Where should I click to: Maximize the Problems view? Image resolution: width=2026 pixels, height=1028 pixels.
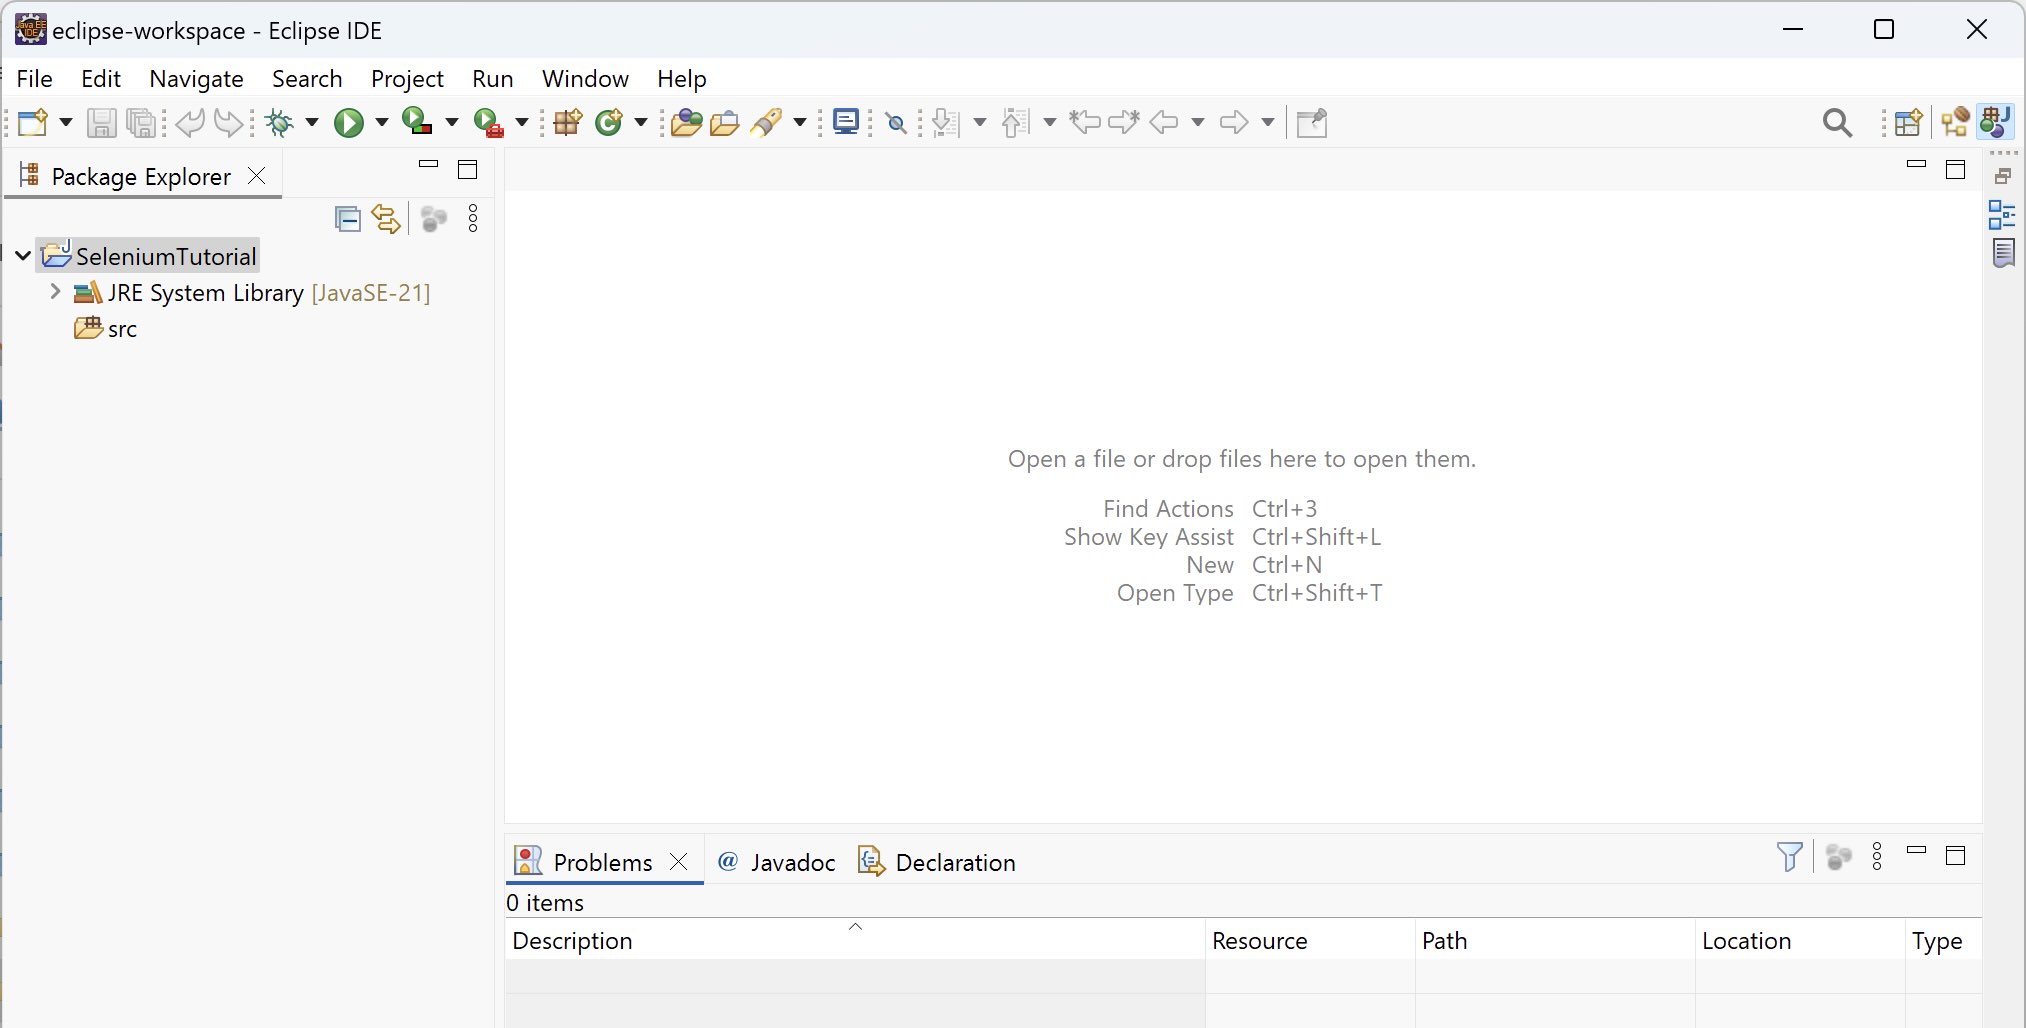1957,856
